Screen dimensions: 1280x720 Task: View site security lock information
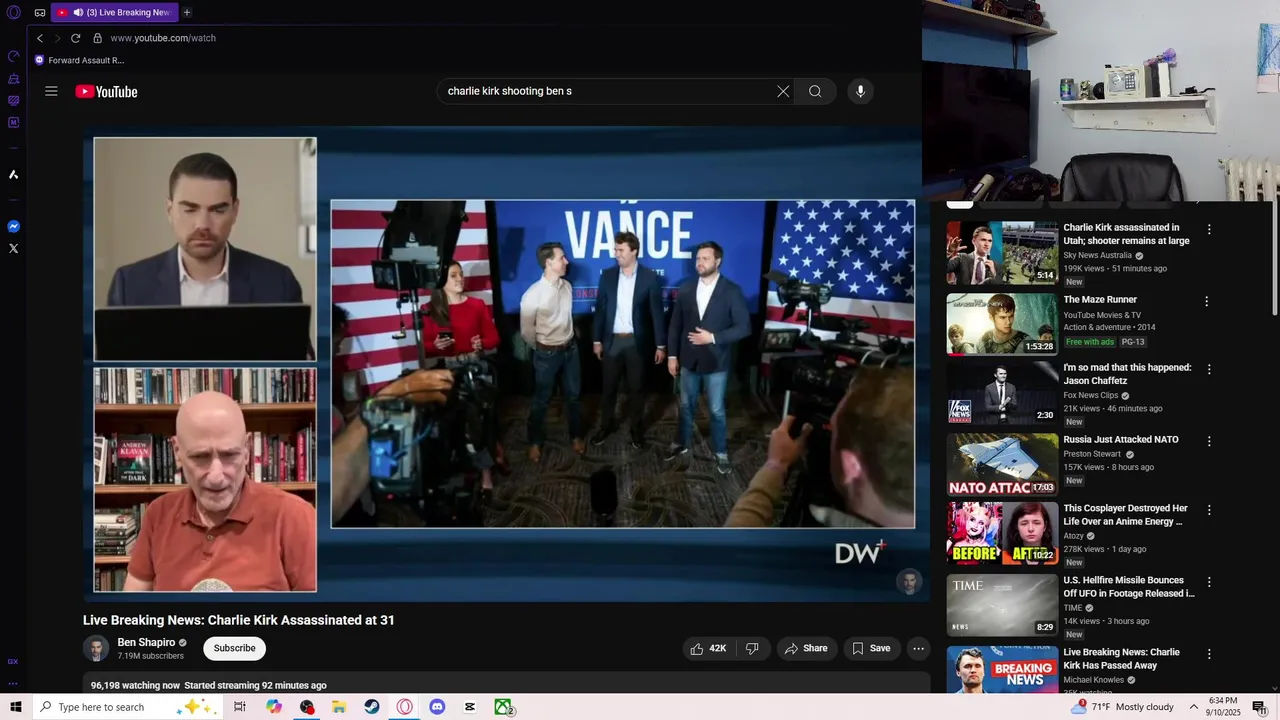98,38
